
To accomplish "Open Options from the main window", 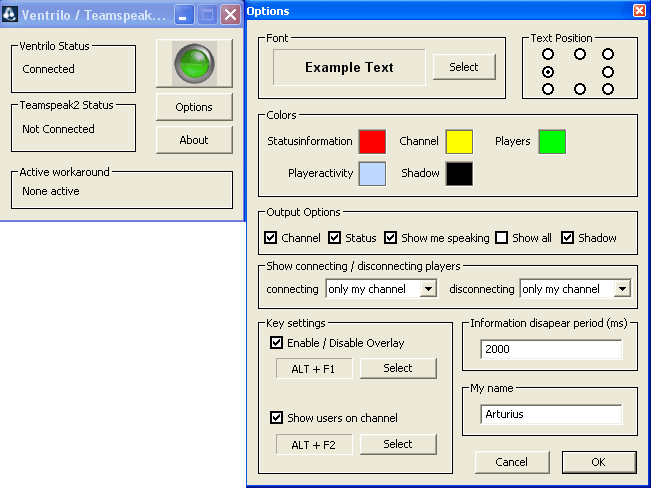I will coord(194,107).
